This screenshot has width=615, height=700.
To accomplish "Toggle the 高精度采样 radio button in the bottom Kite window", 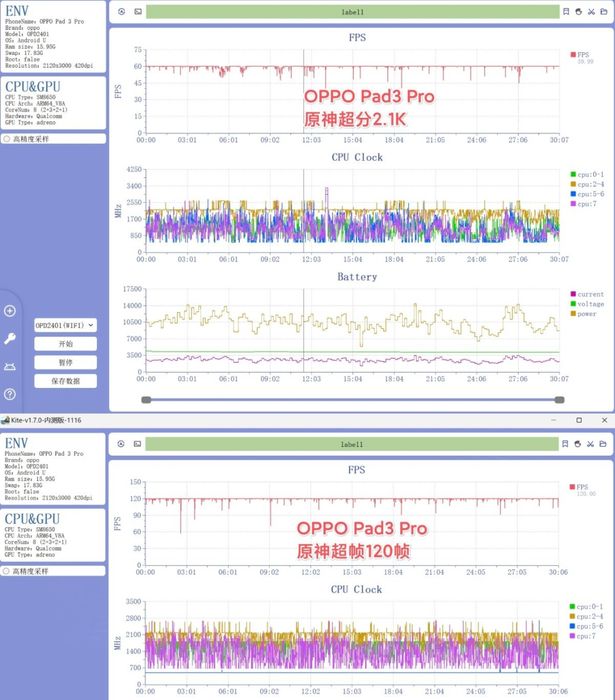I will (6, 571).
